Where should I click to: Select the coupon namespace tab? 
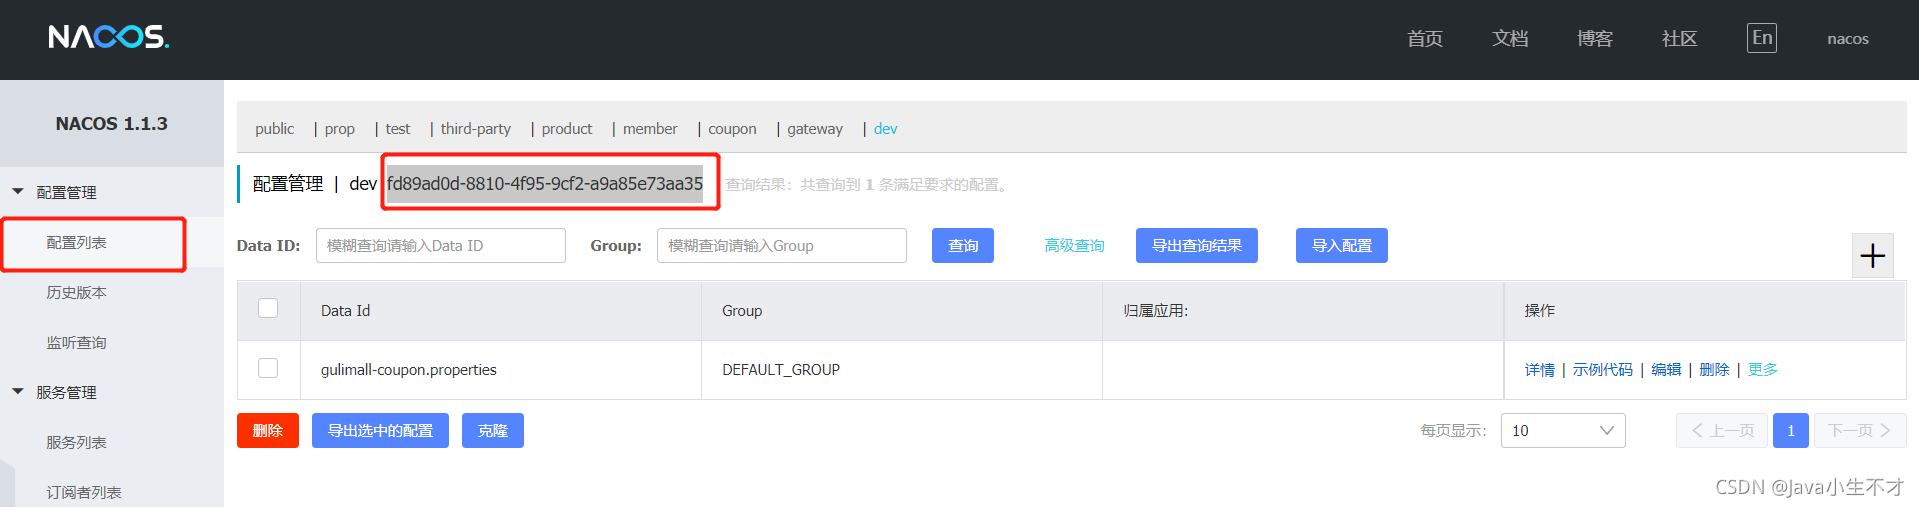(732, 129)
